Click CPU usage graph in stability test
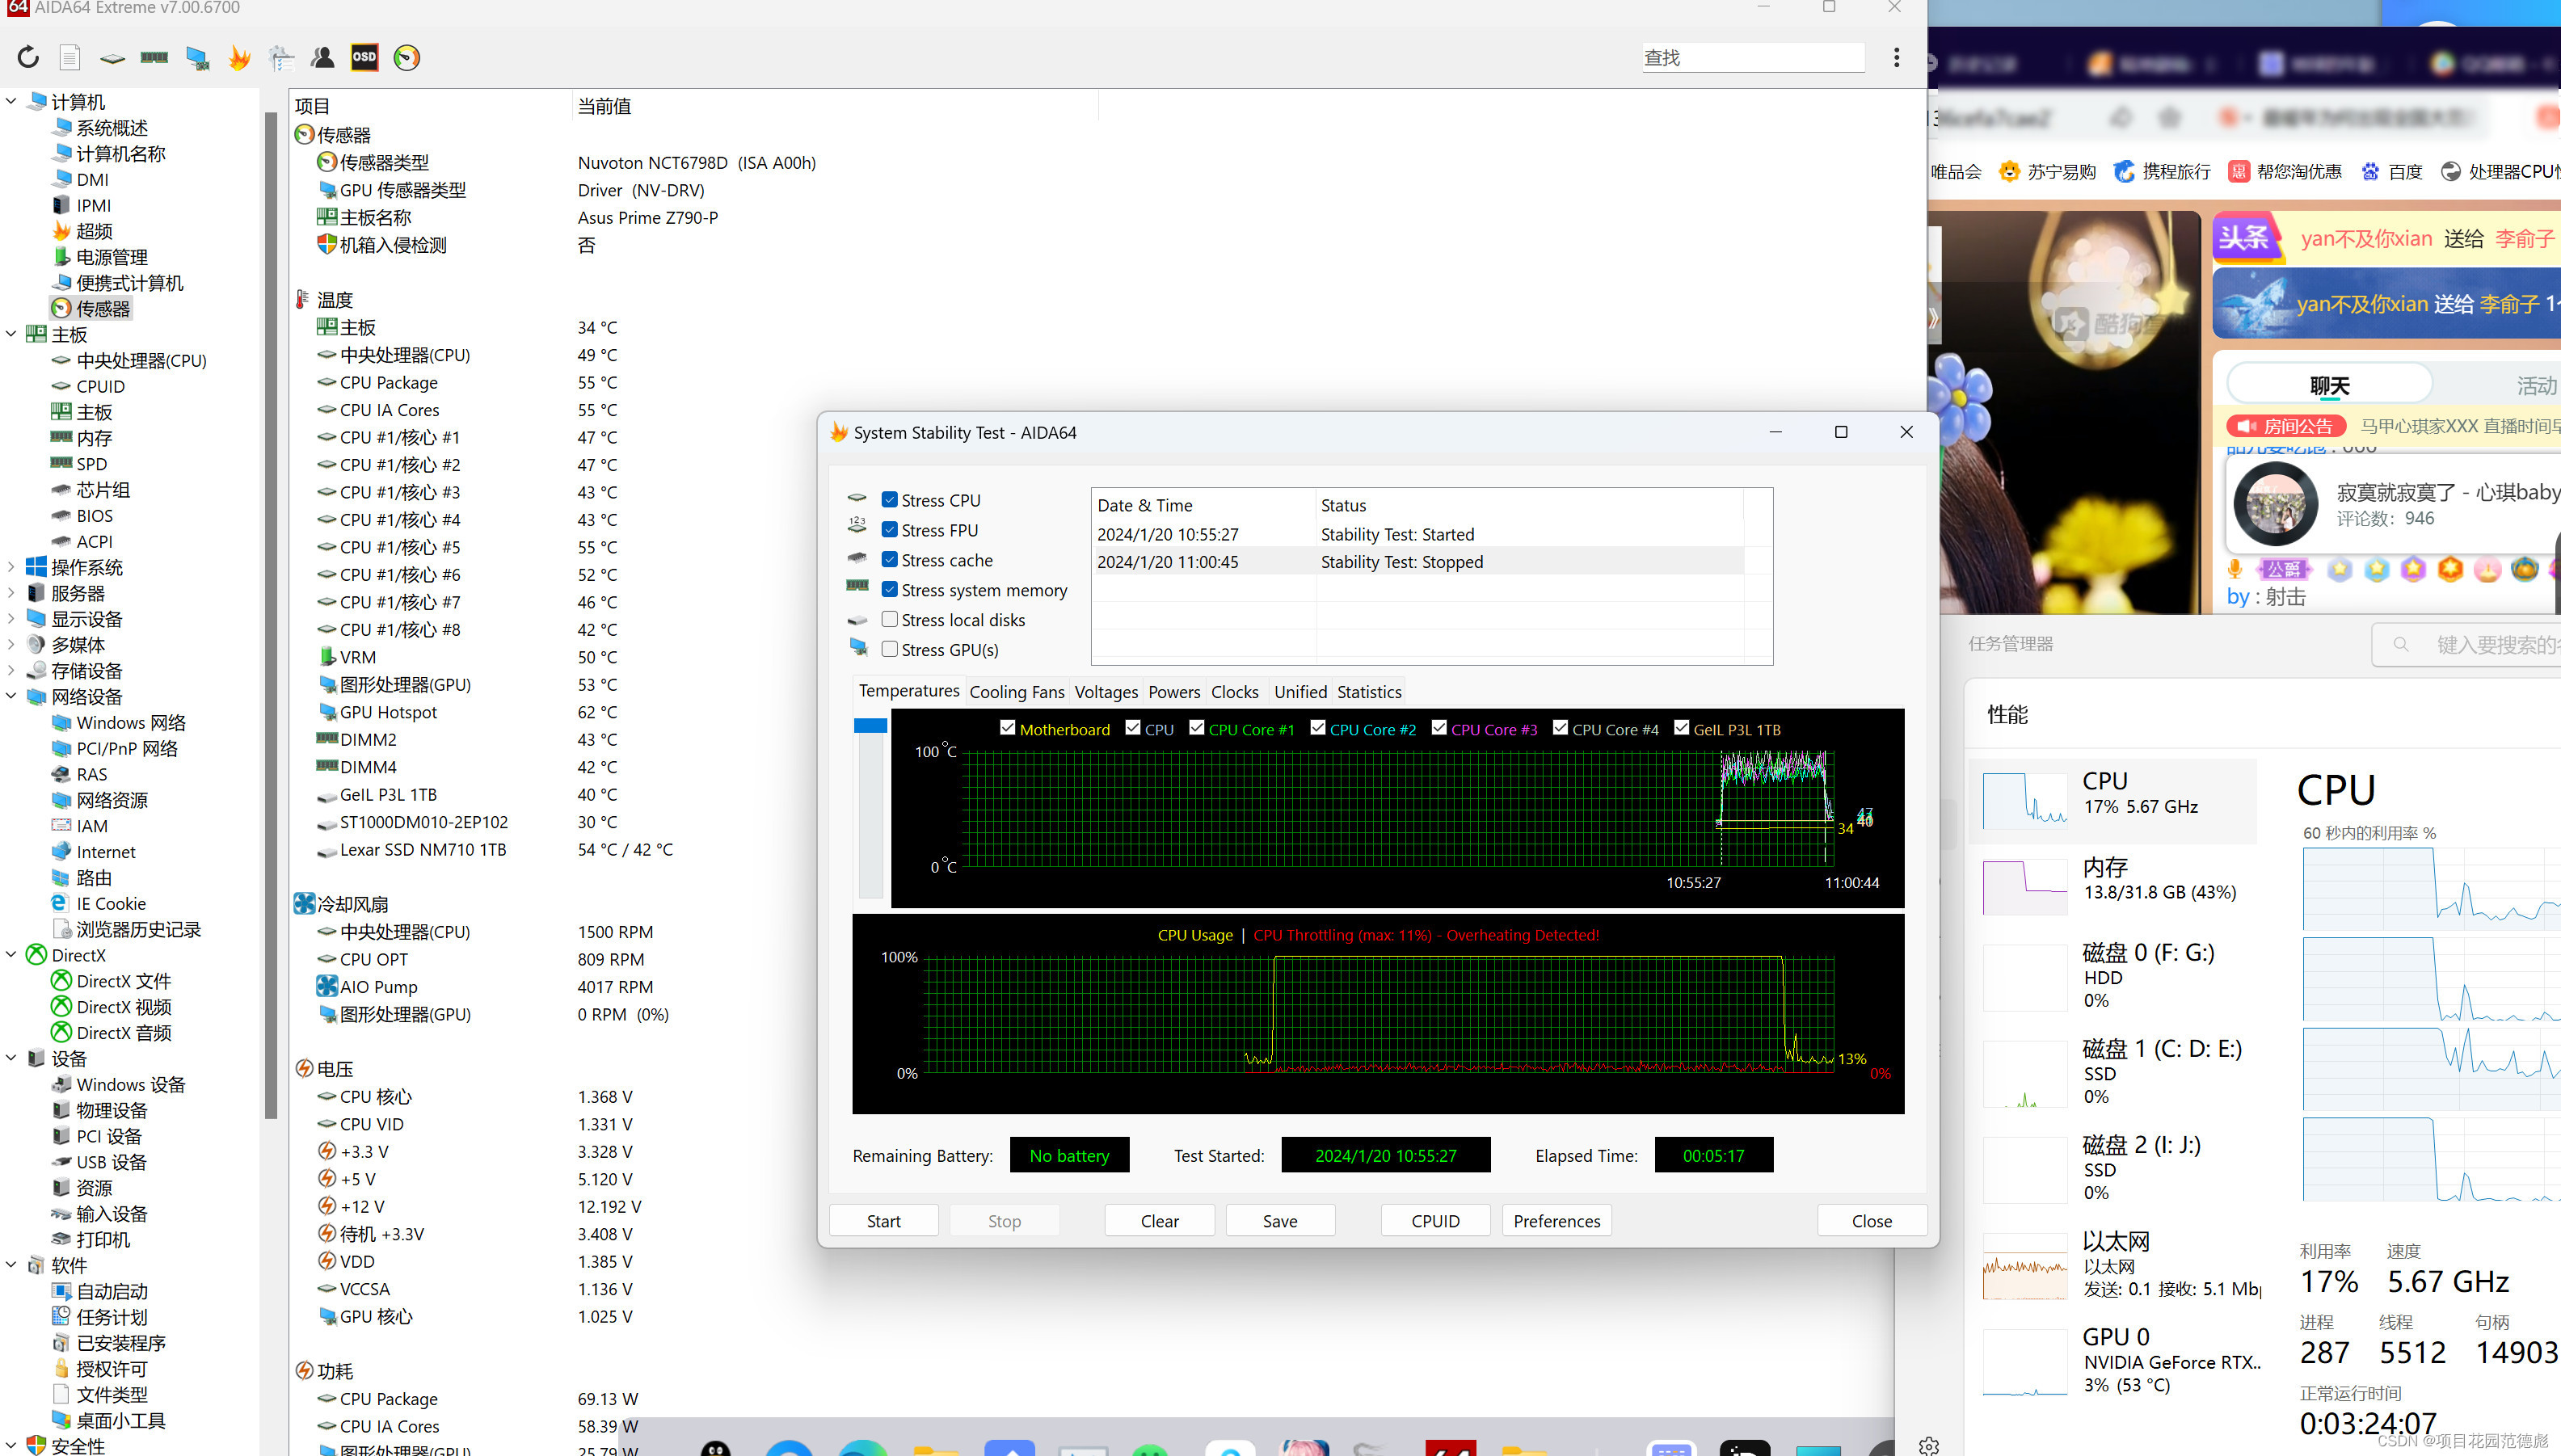 tap(1372, 1020)
